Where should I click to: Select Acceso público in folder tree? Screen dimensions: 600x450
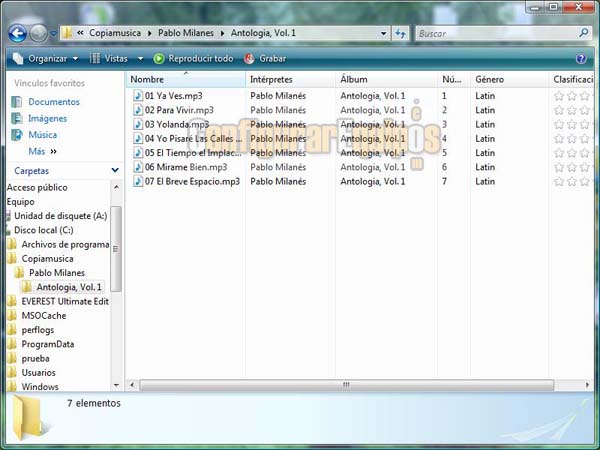click(x=37, y=188)
